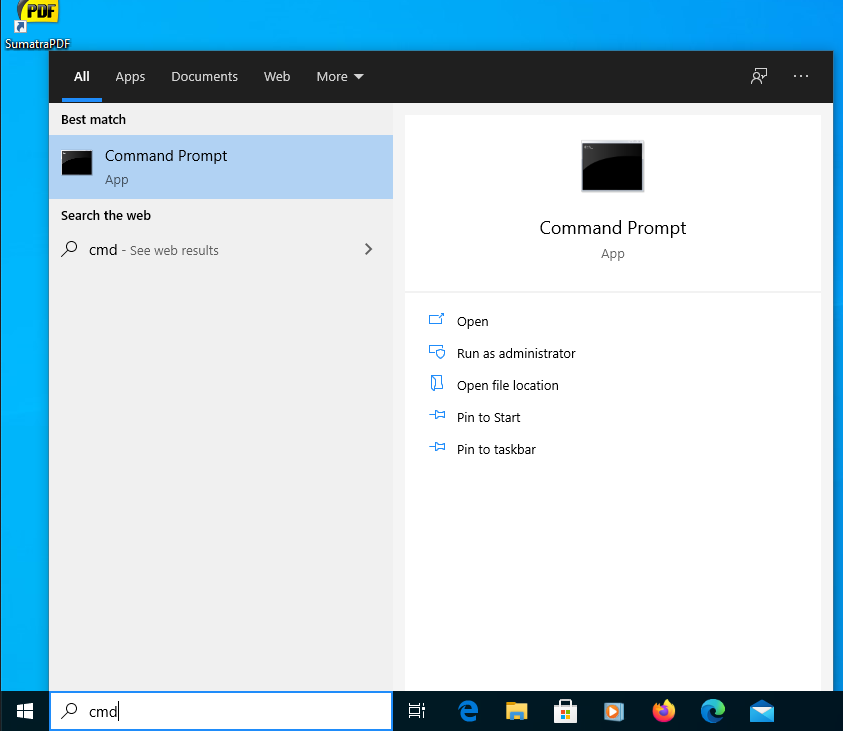Switch to the Apps tab
843x731 pixels.
(130, 76)
